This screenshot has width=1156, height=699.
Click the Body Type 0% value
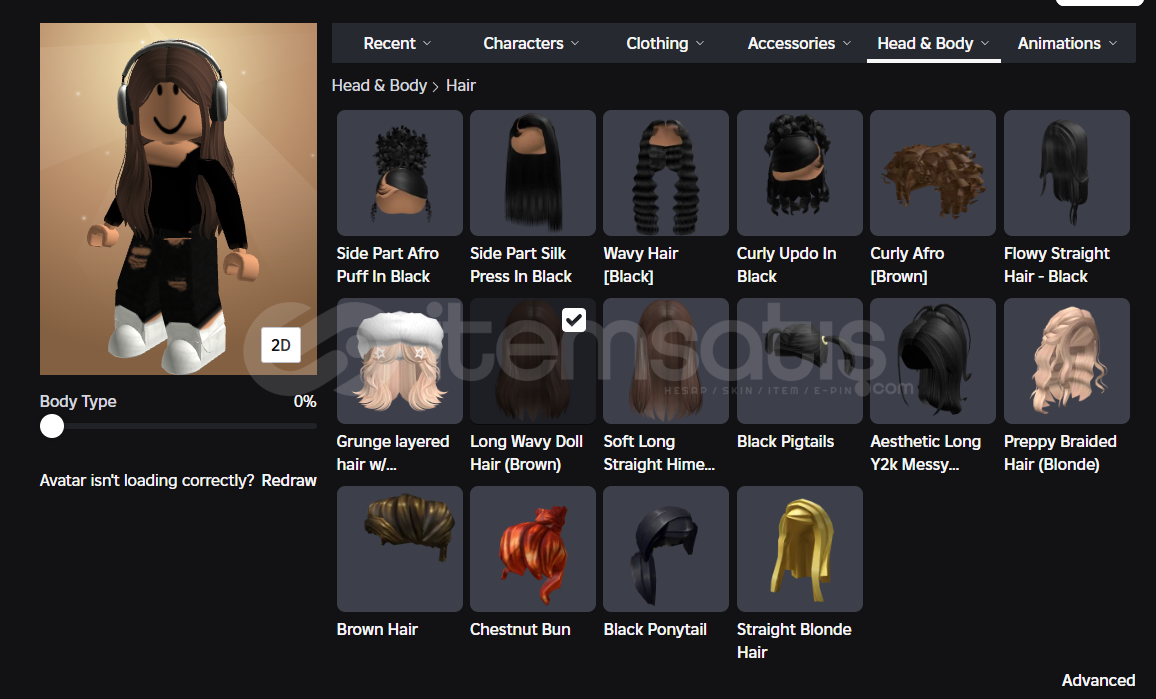point(305,401)
